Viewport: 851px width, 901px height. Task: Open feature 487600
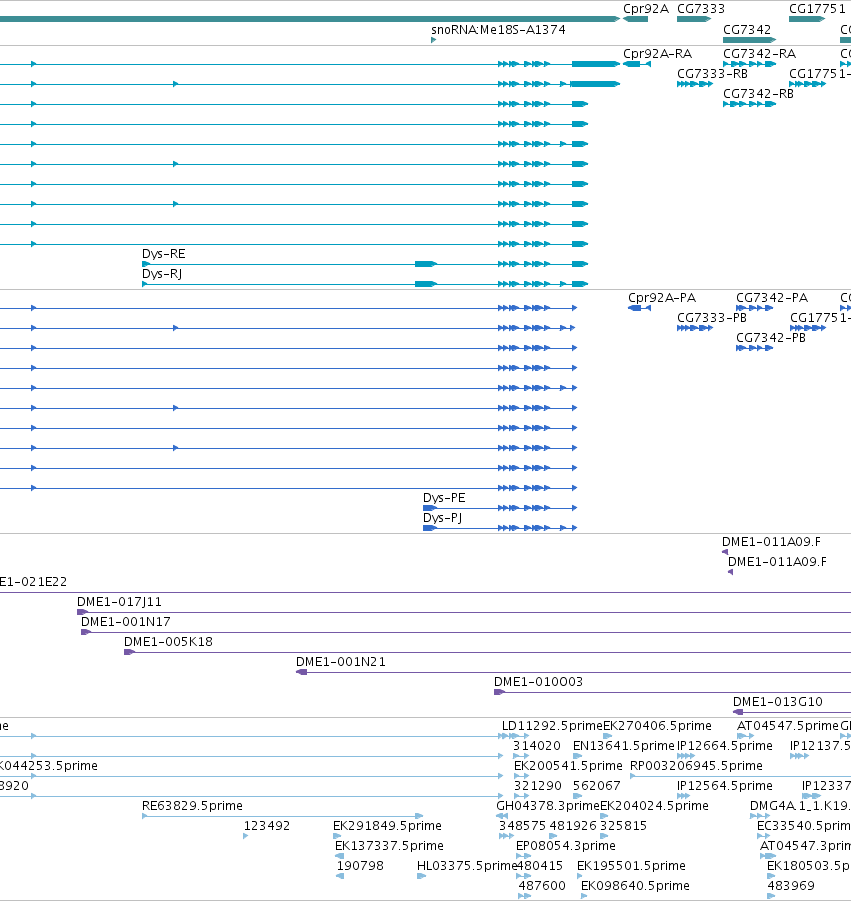coord(542,885)
